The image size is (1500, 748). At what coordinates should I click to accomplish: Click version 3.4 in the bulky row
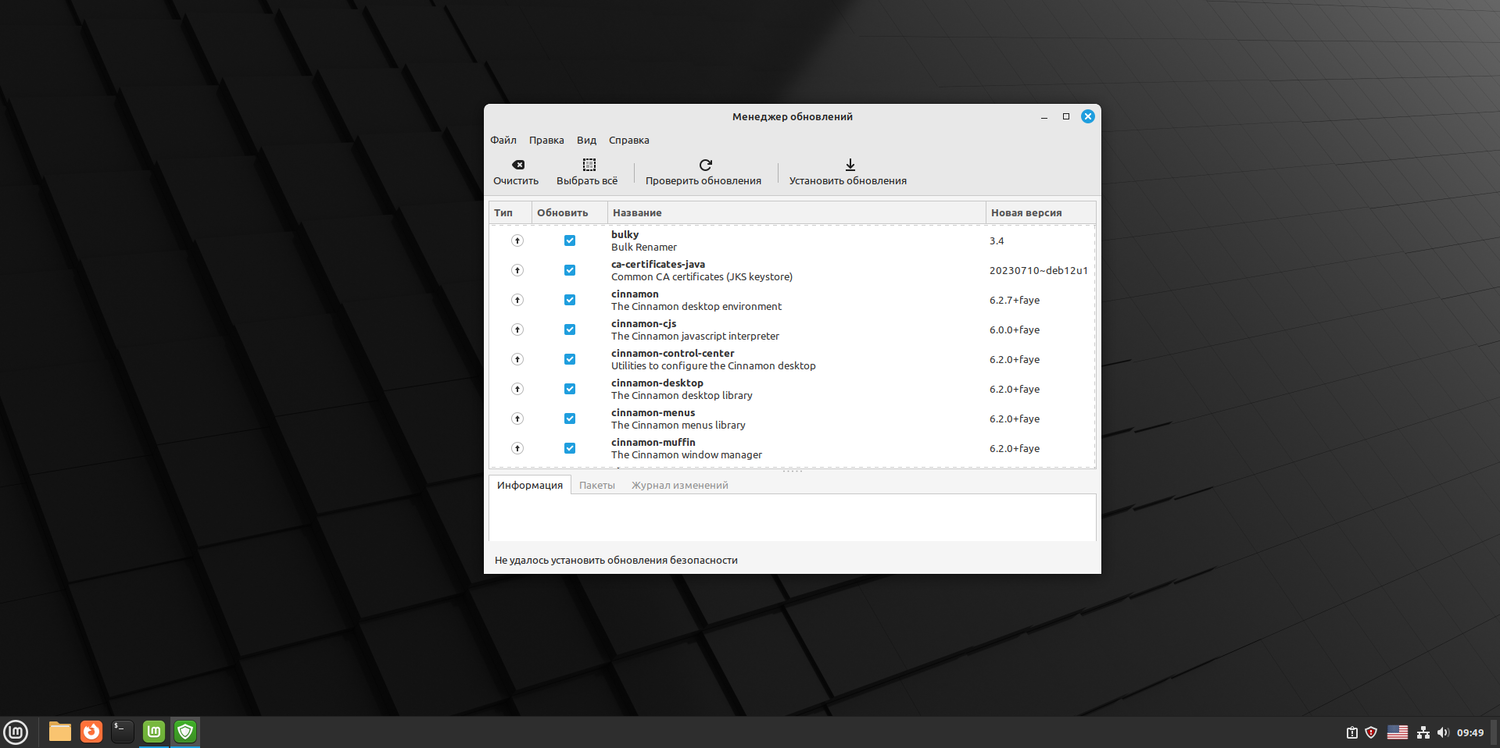tap(997, 241)
